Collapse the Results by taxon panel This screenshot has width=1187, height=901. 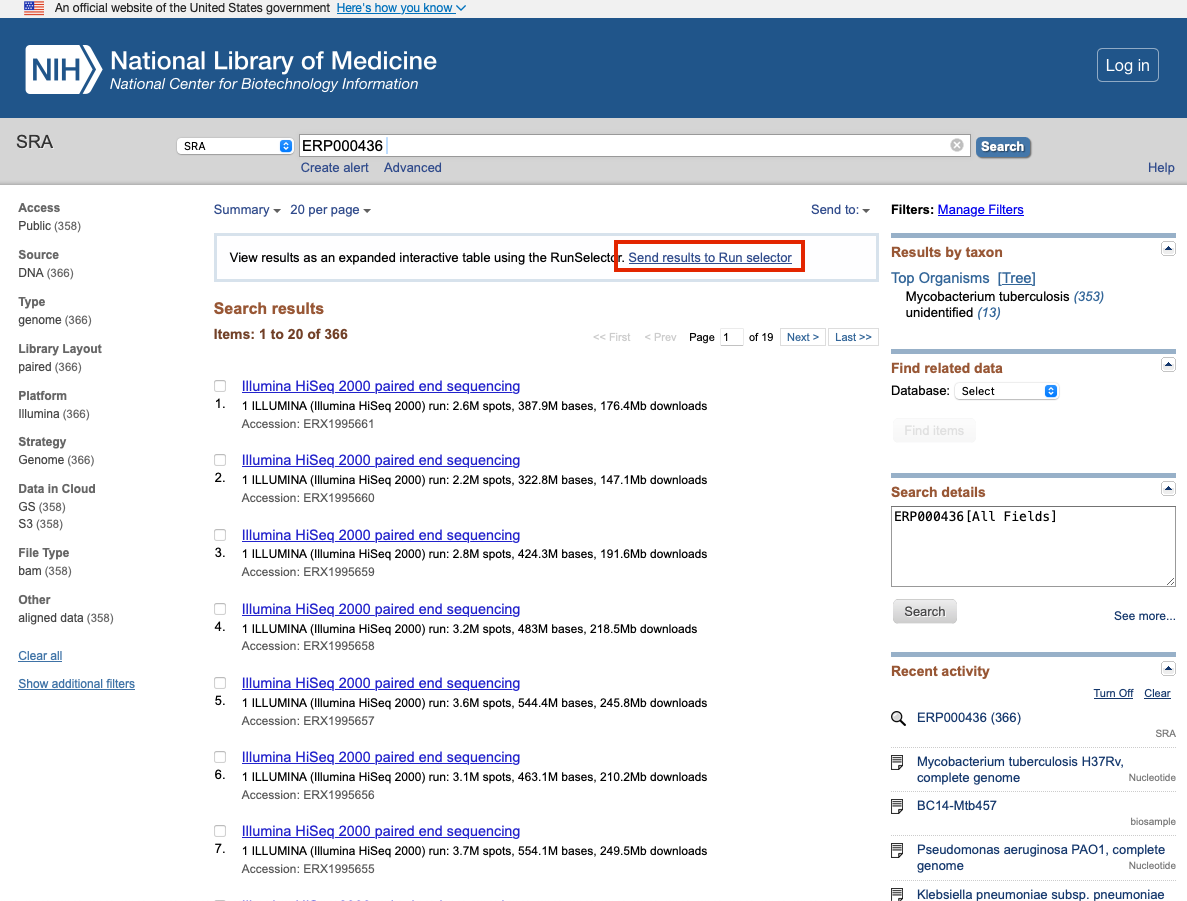[x=1167, y=248]
